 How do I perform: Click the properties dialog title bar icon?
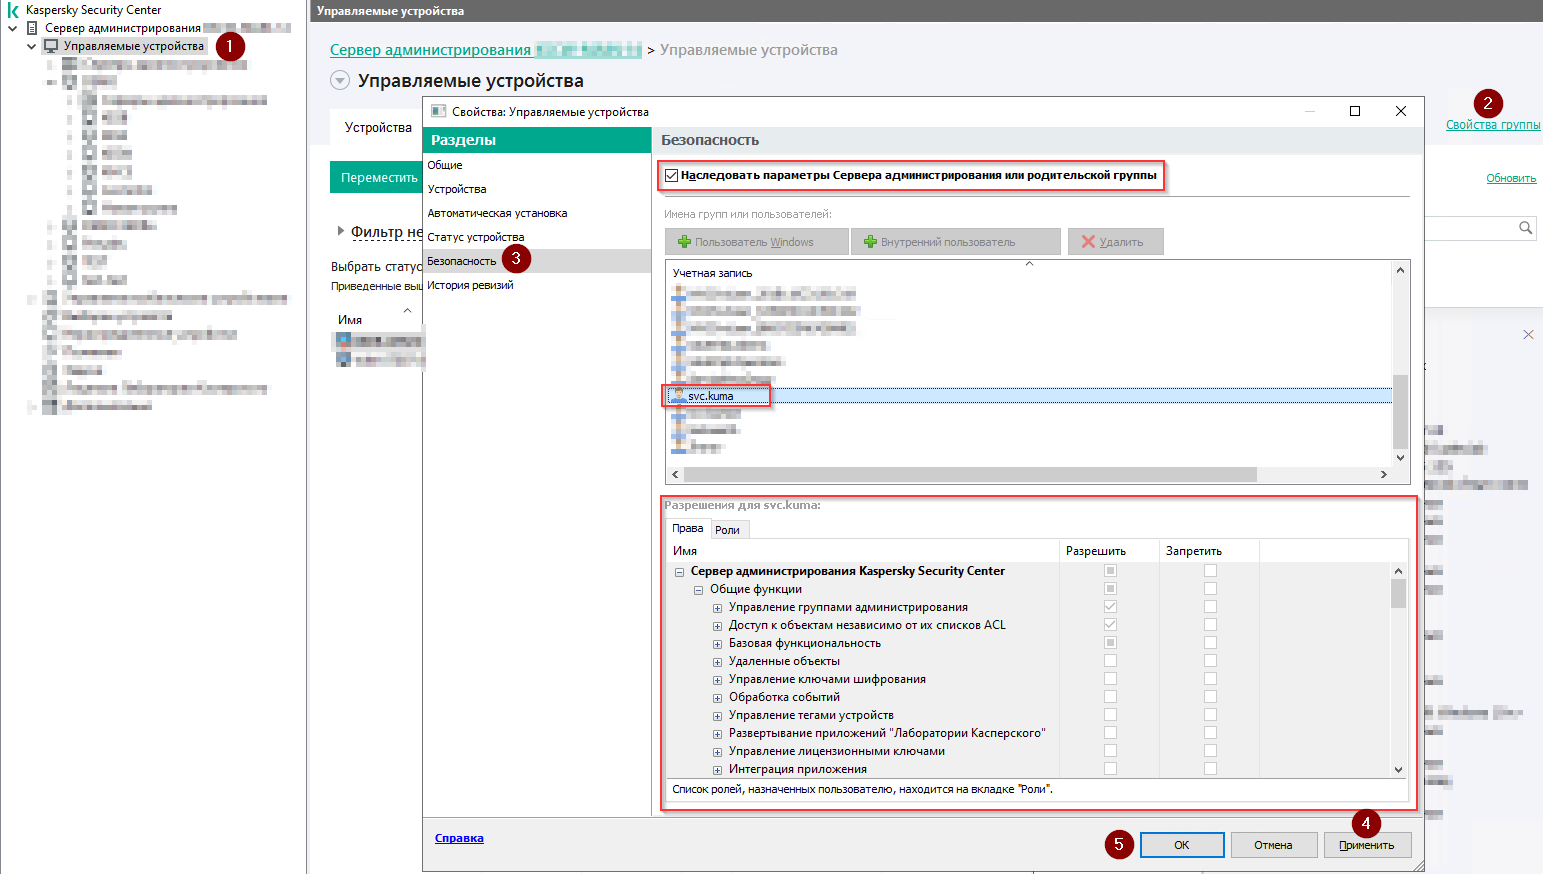click(x=438, y=111)
